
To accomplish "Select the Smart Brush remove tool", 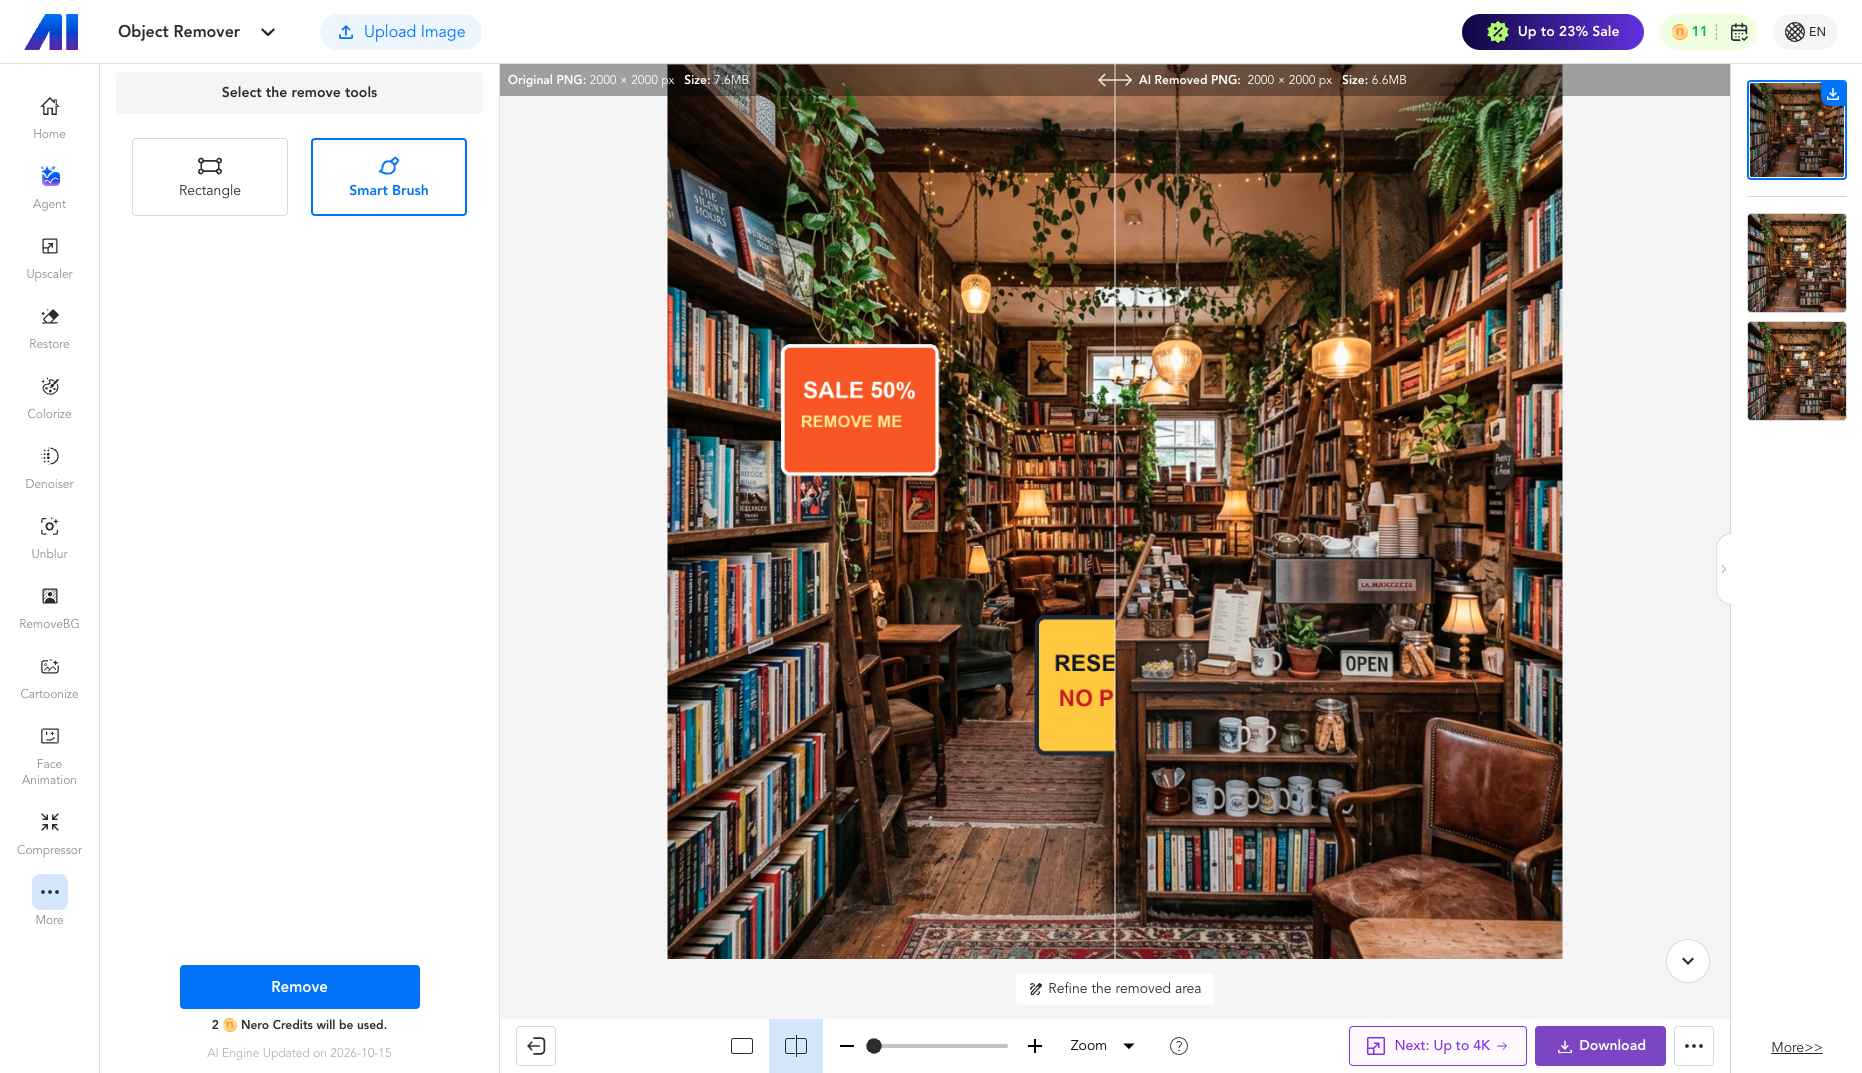I will click(389, 177).
